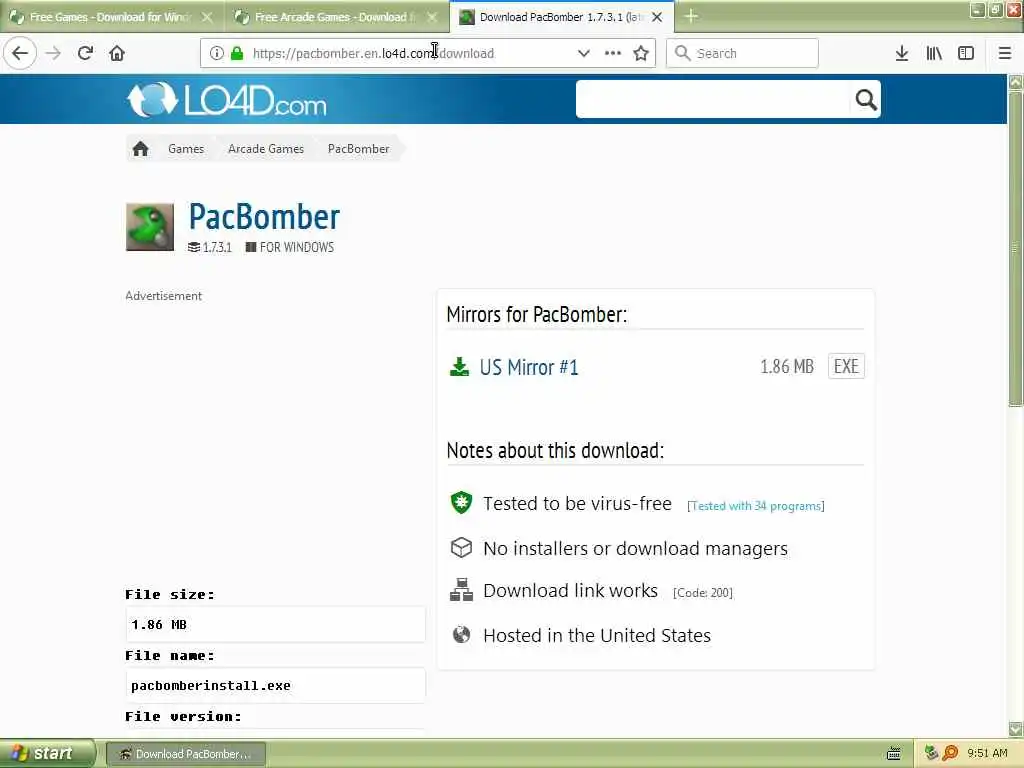The image size is (1024, 768).
Task: Open the address bar history dropdown arrow
Action: click(x=584, y=53)
